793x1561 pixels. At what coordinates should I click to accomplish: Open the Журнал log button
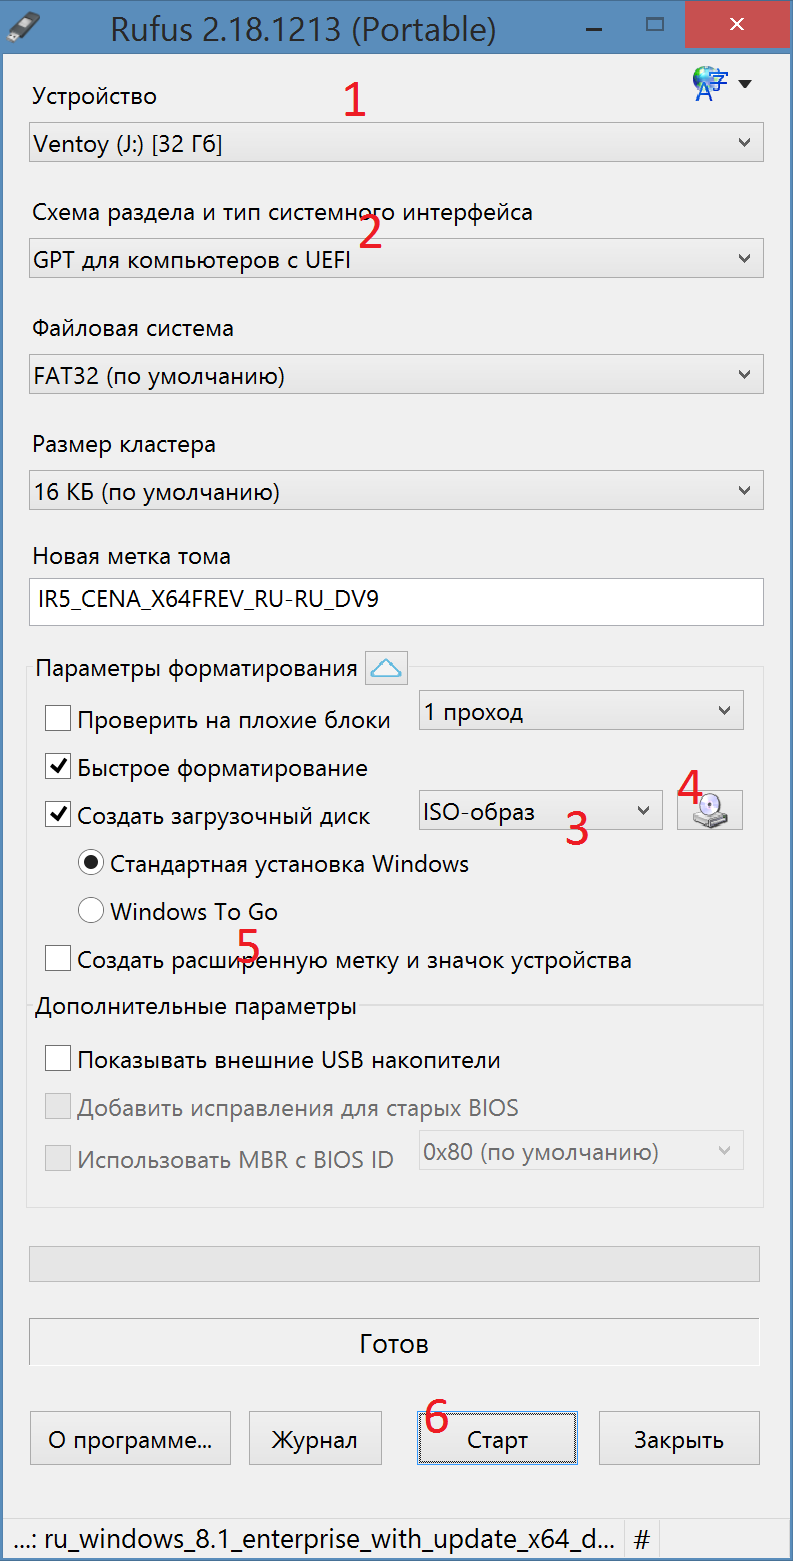coord(315,1440)
